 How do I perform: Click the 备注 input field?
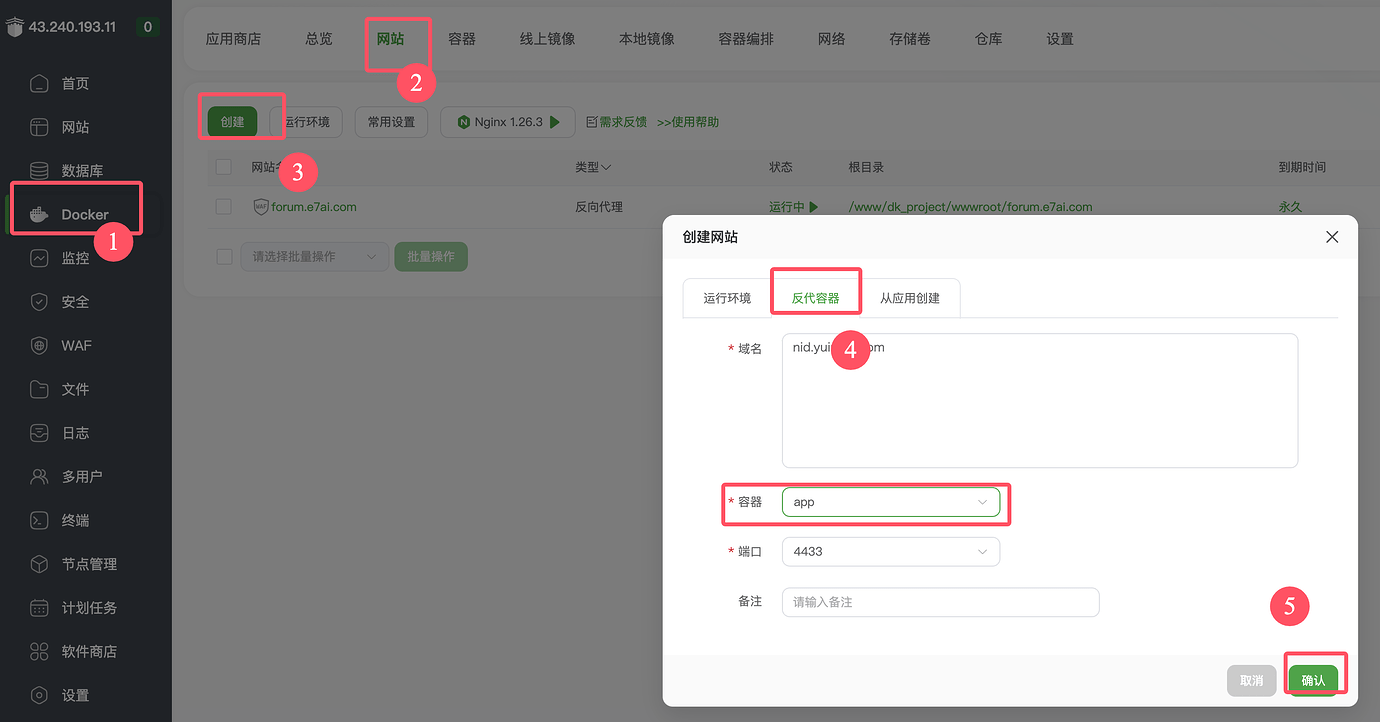pos(940,602)
